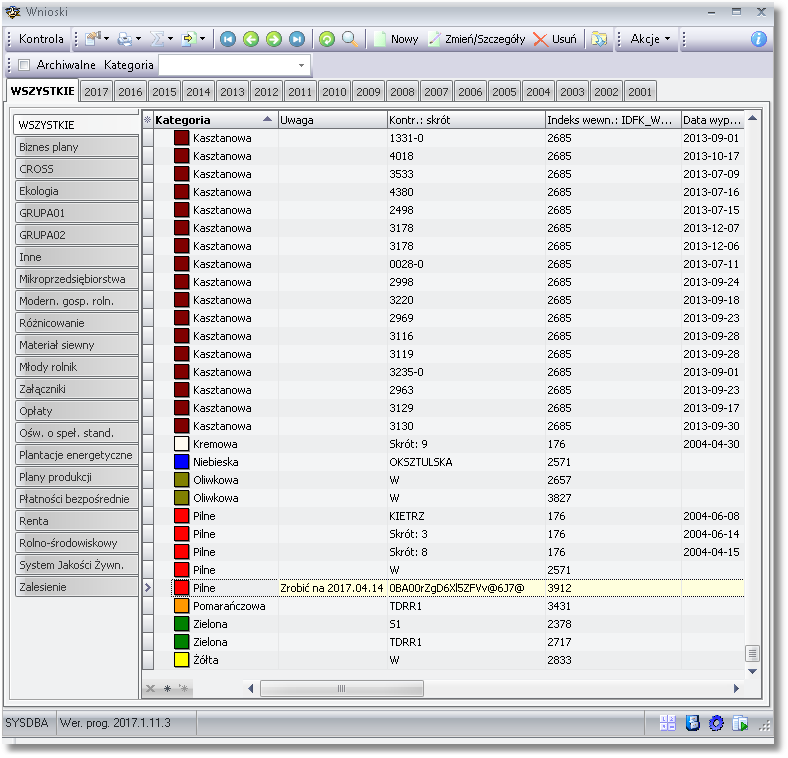This screenshot has width=788, height=758.
Task: Go to previous record green arrow
Action: pyautogui.click(x=251, y=39)
